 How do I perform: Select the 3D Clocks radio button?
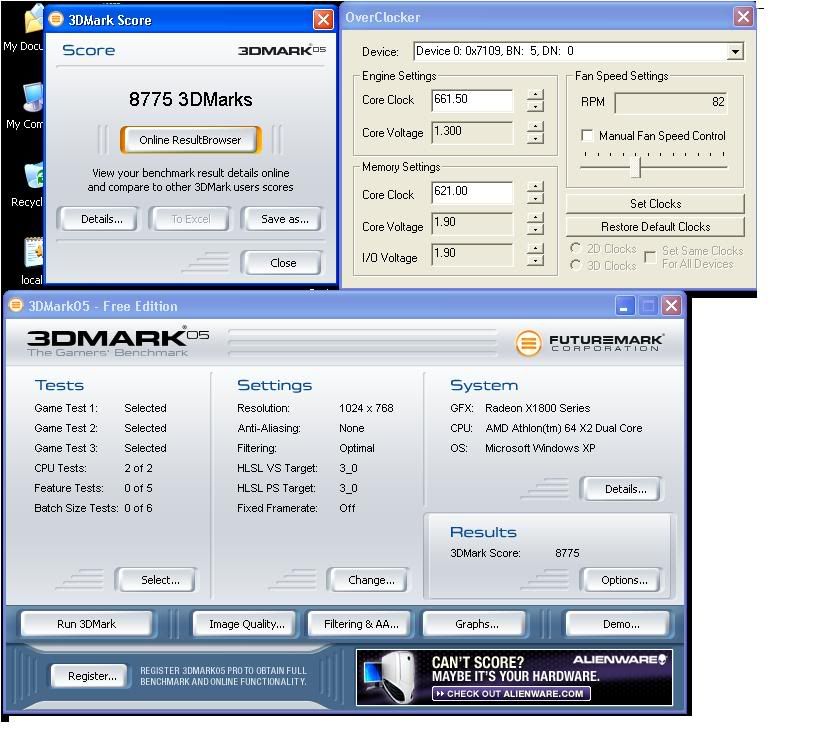(576, 265)
